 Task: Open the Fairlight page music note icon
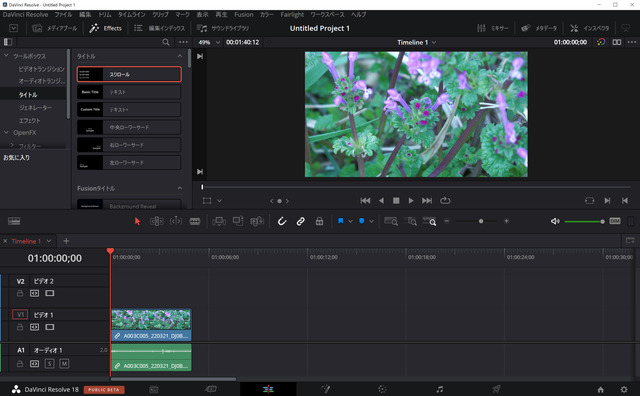pos(439,389)
